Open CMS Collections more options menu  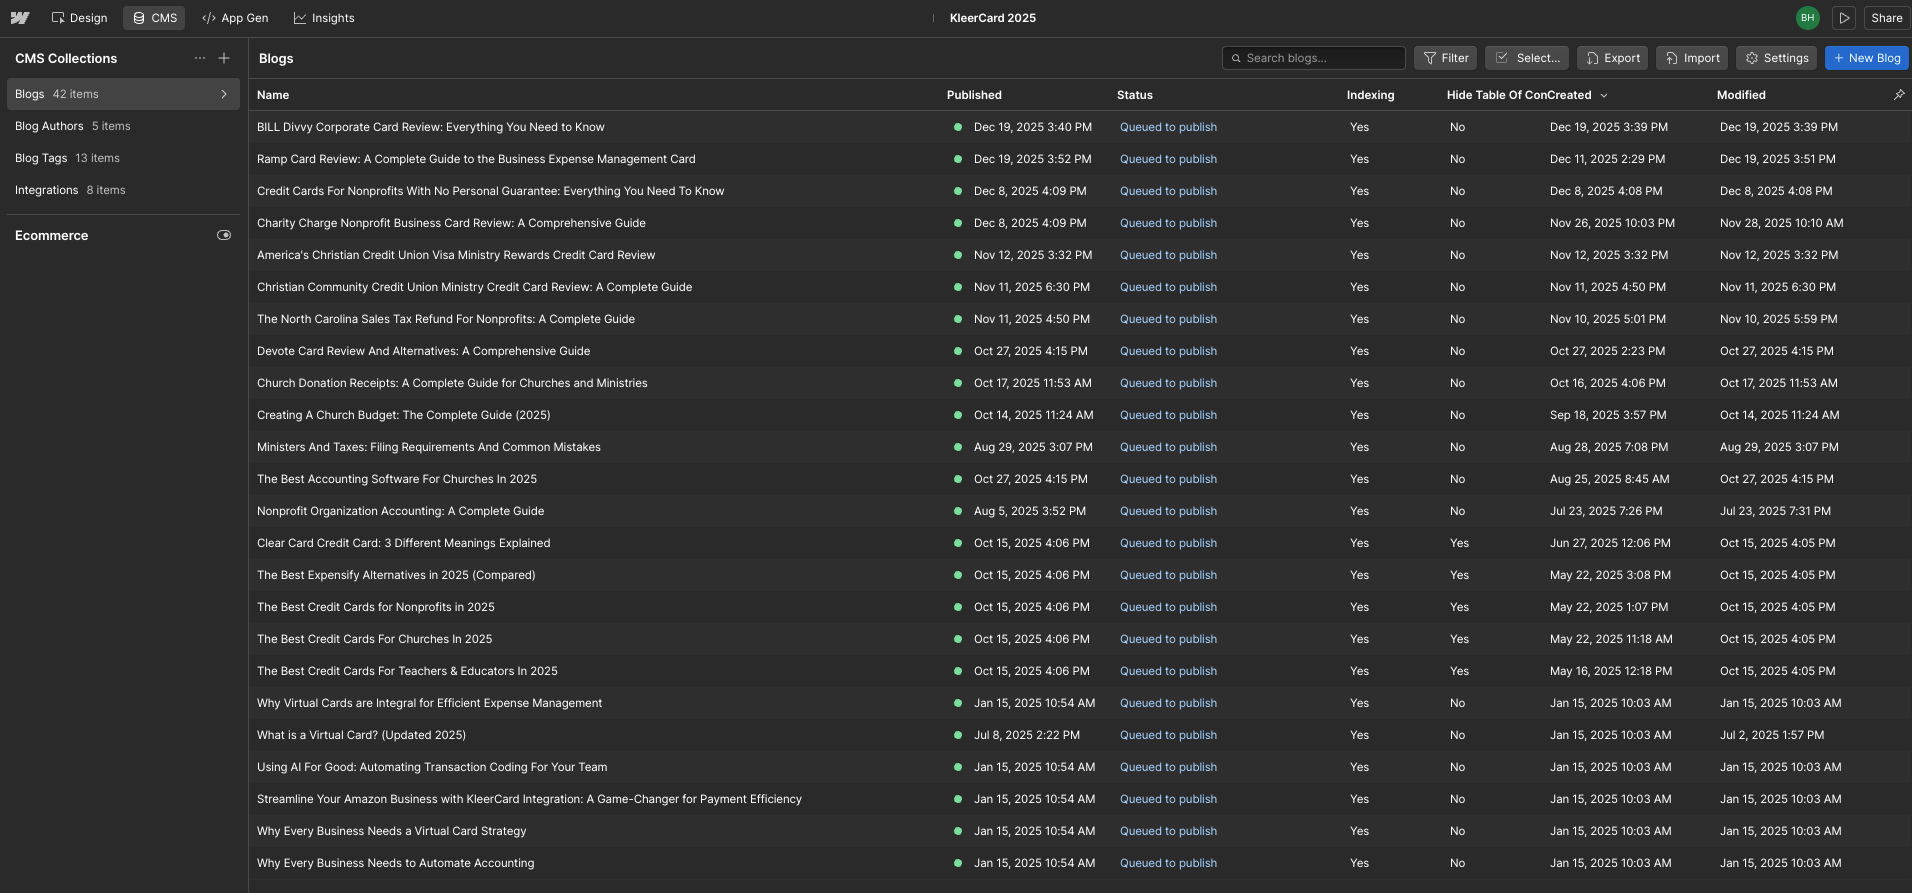[x=200, y=58]
